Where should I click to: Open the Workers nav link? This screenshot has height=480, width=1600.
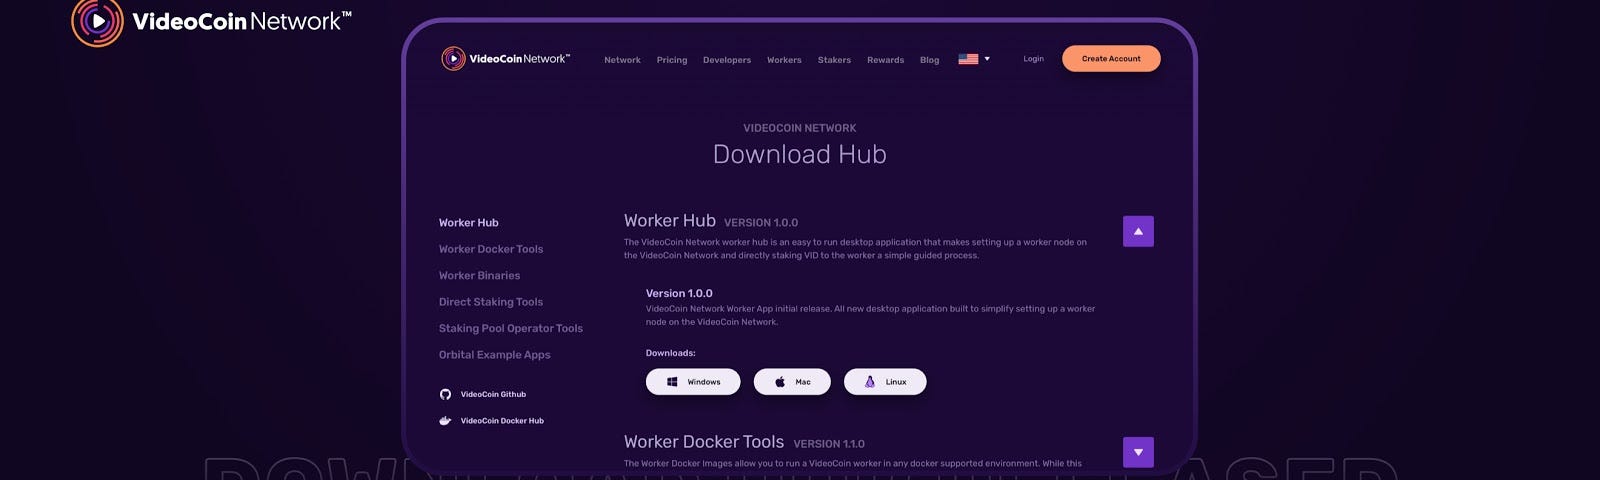(784, 60)
